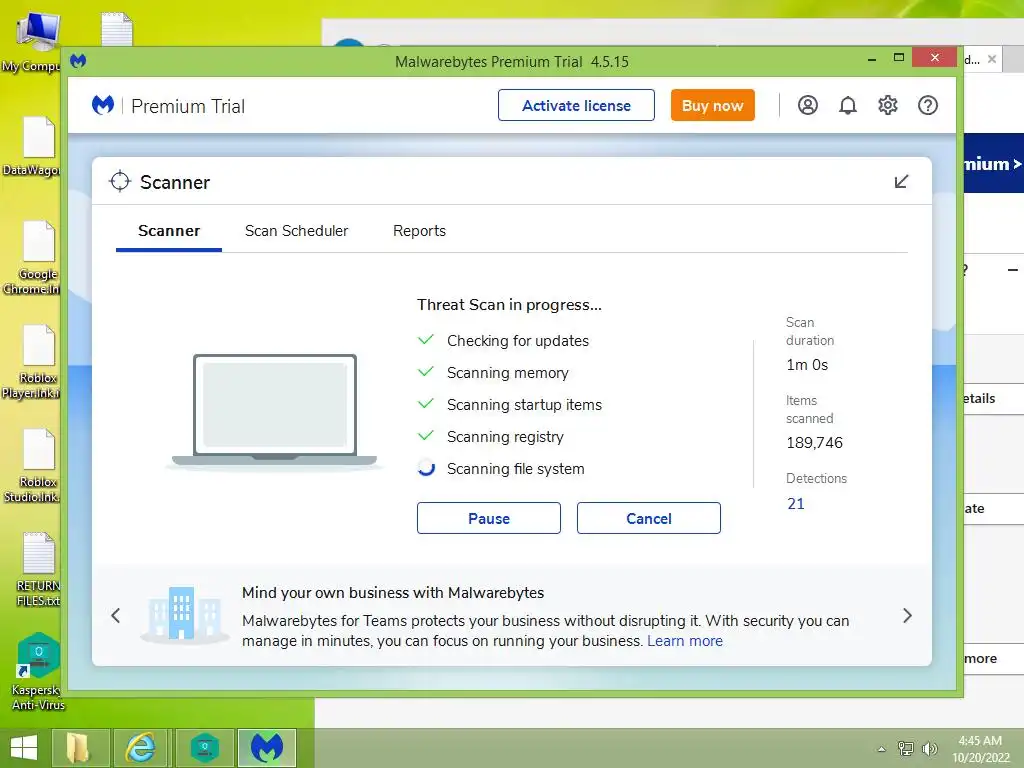Viewport: 1024px width, 768px height.
Task: Open File Explorer in taskbar
Action: tap(79, 748)
